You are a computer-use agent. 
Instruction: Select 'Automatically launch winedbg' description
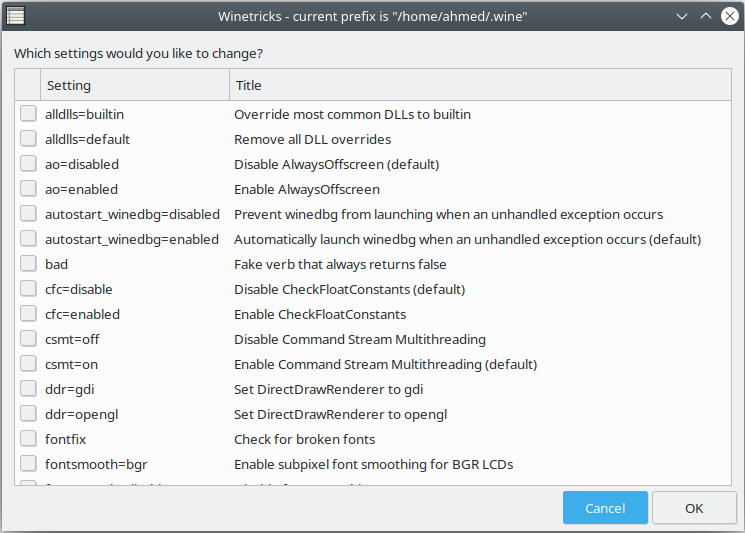[467, 239]
